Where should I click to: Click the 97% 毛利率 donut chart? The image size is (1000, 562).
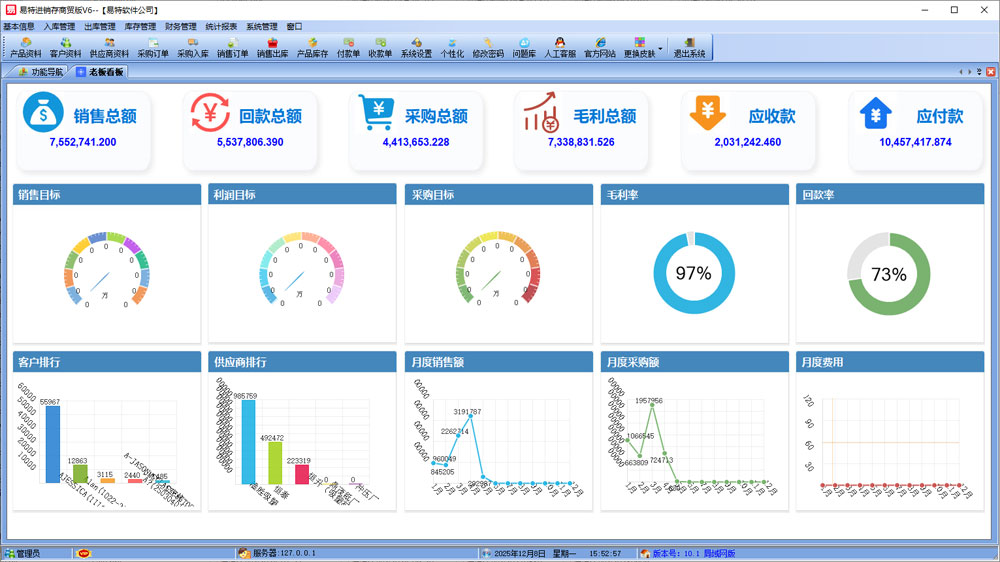pos(693,274)
